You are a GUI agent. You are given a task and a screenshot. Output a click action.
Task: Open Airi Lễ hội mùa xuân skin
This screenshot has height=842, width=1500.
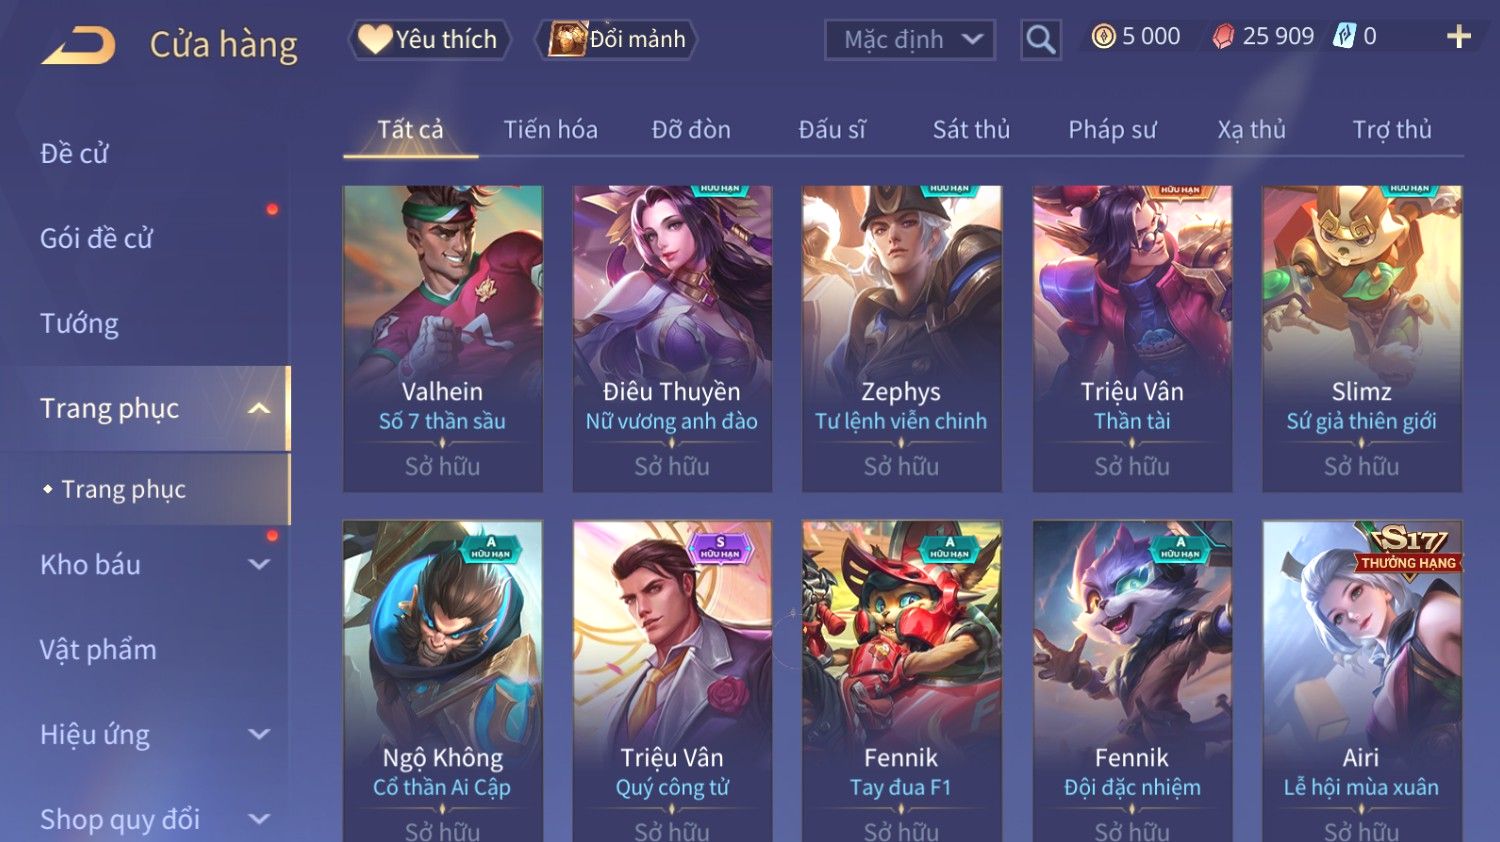pos(1361,680)
